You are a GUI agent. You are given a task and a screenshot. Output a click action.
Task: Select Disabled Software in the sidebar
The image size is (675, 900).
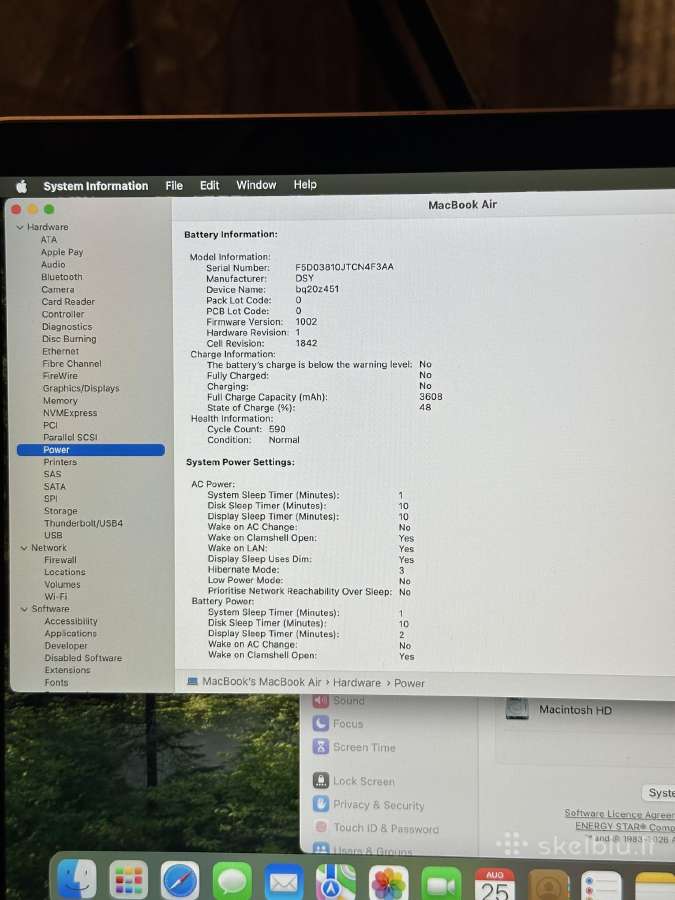[x=84, y=658]
